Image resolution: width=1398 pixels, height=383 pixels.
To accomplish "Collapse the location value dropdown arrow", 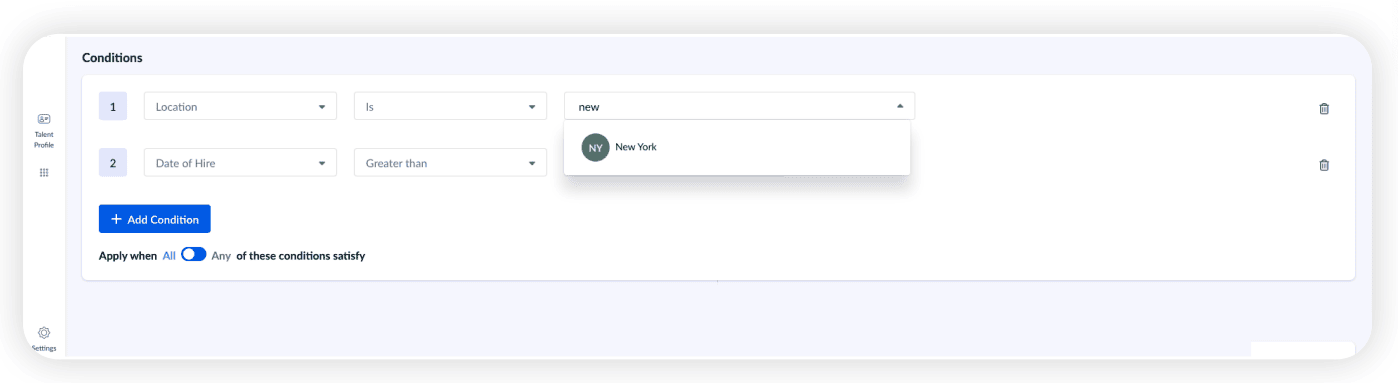I will tap(899, 106).
